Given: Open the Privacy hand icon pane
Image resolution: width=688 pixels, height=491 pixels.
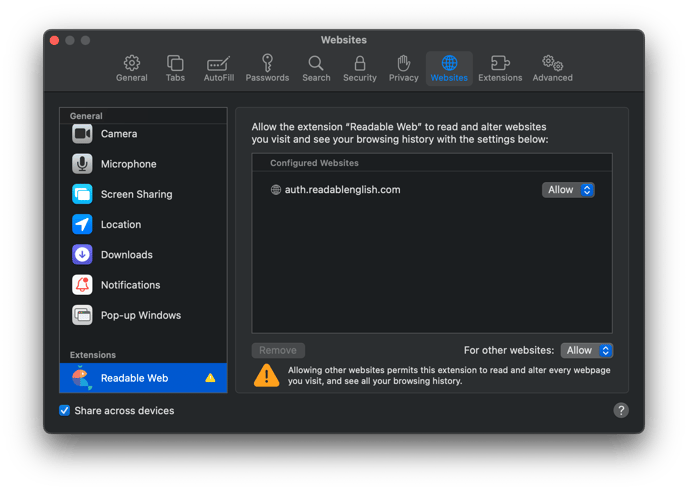Looking at the screenshot, I should 403,68.
